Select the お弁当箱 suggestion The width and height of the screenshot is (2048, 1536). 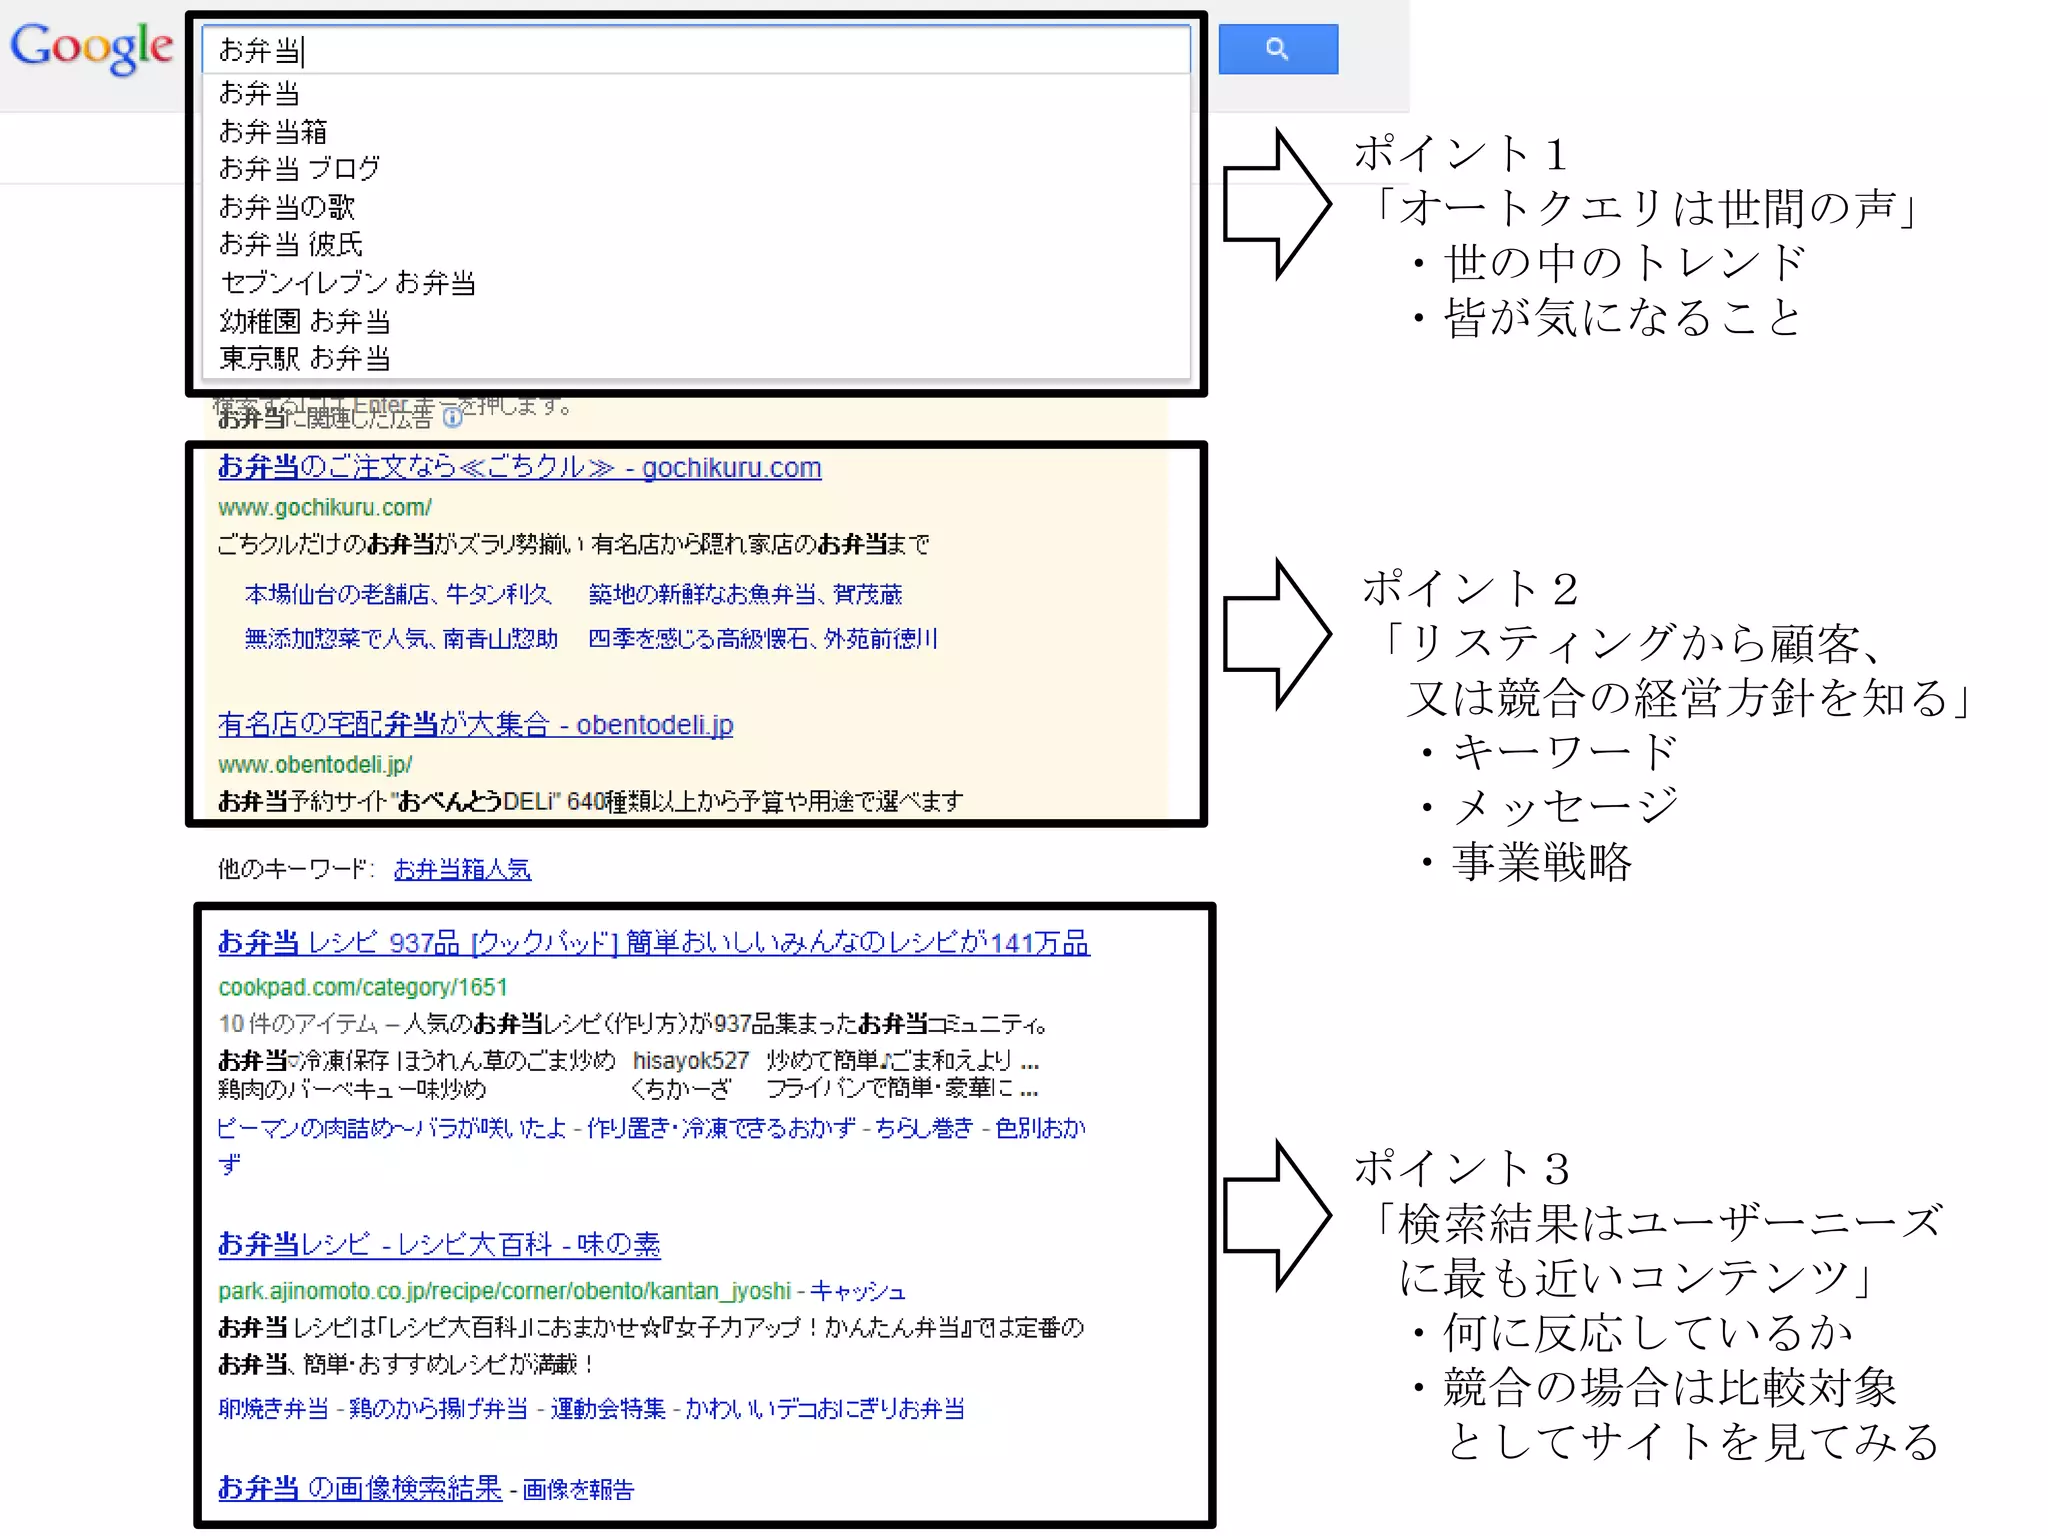[273, 131]
